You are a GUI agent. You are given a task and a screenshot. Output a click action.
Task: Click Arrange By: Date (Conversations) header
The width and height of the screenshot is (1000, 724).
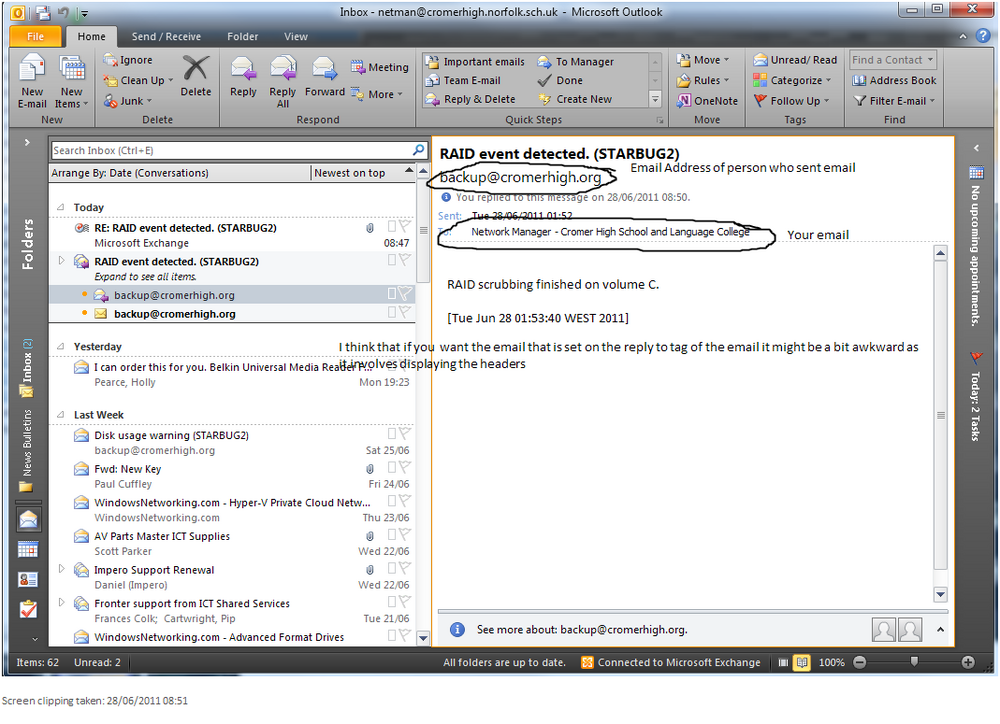180,173
